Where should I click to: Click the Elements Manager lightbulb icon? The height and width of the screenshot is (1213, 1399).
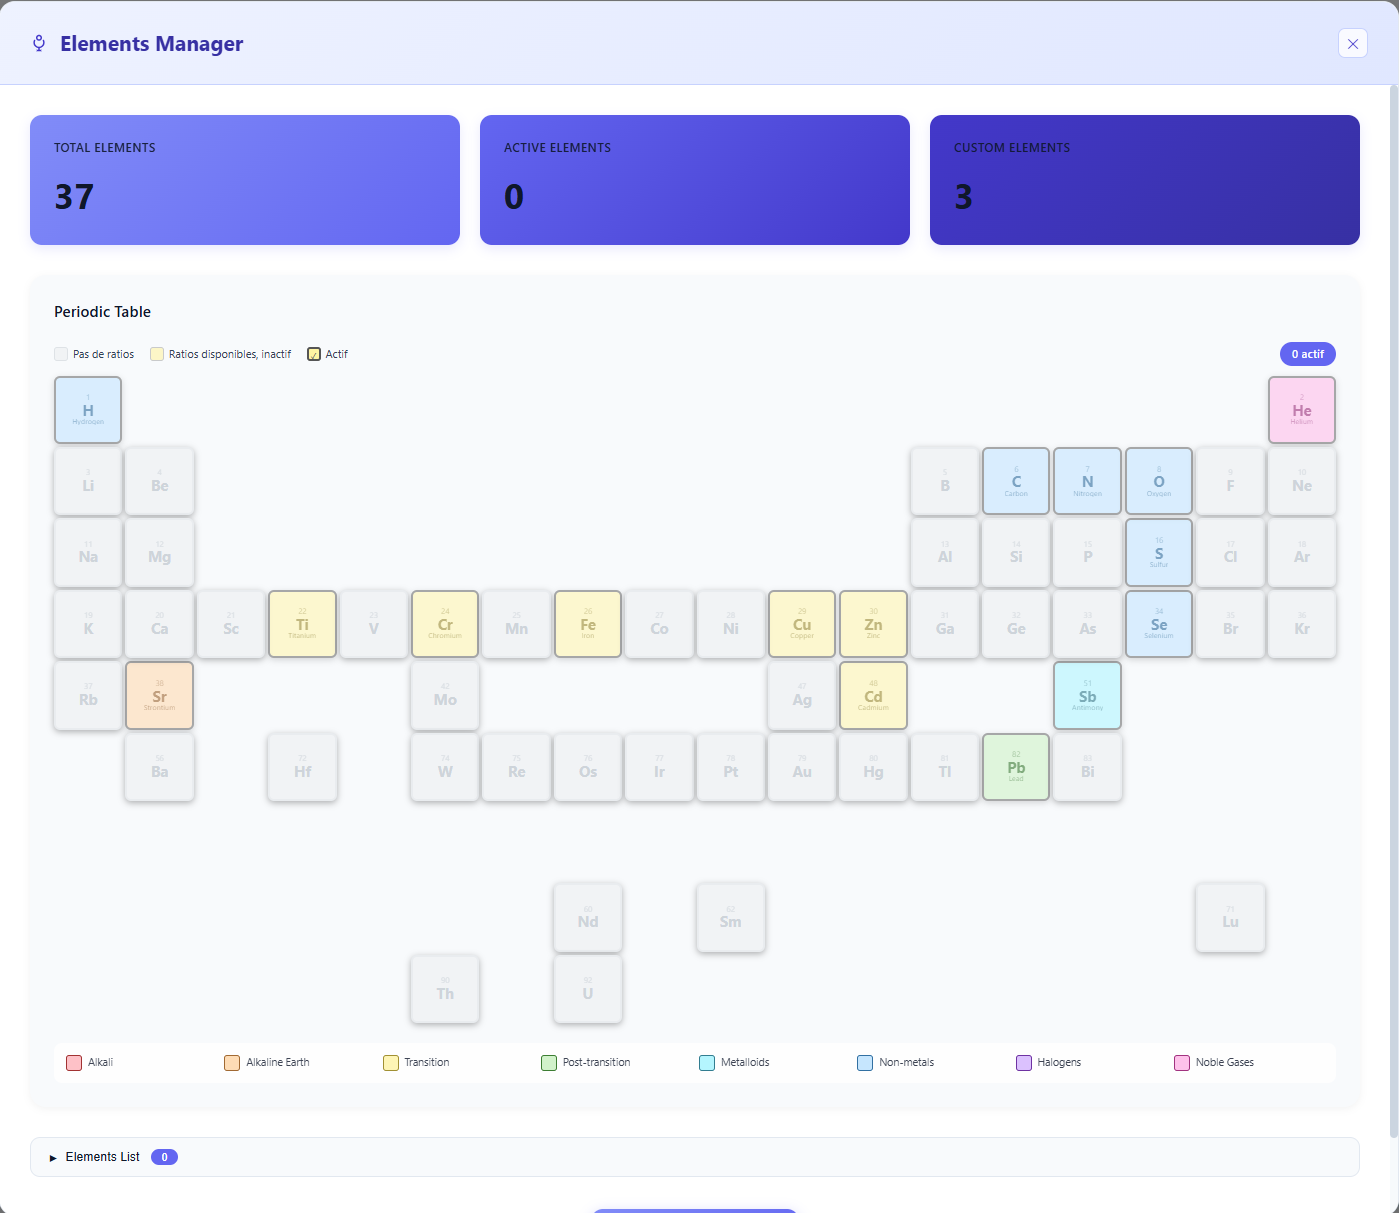[x=38, y=43]
